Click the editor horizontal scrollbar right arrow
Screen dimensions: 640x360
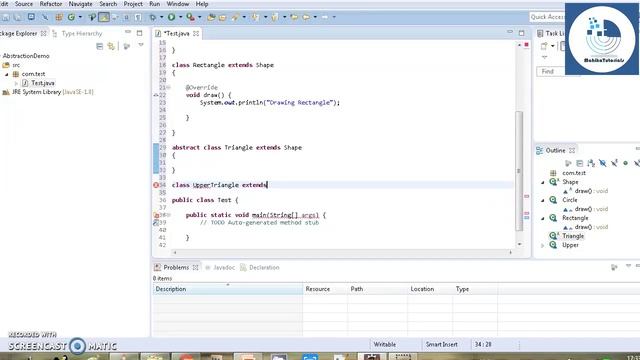point(510,253)
